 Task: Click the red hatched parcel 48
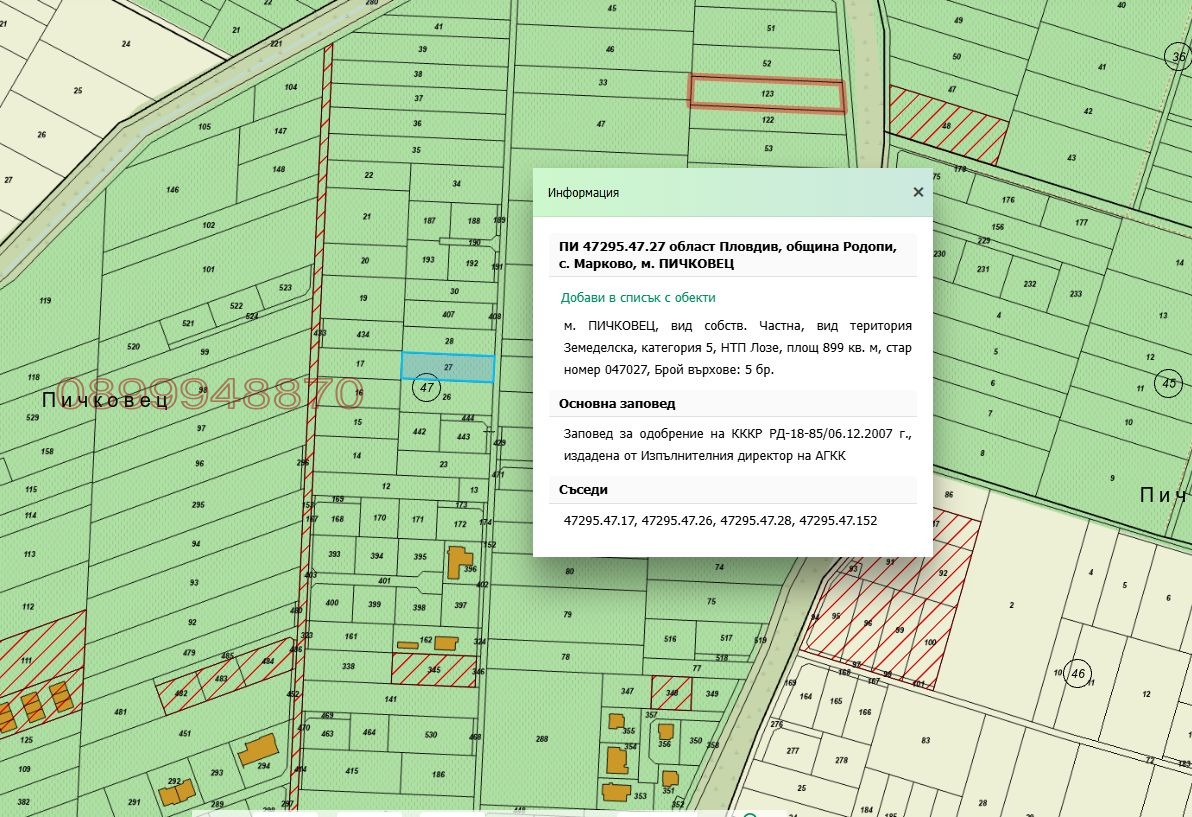[948, 125]
